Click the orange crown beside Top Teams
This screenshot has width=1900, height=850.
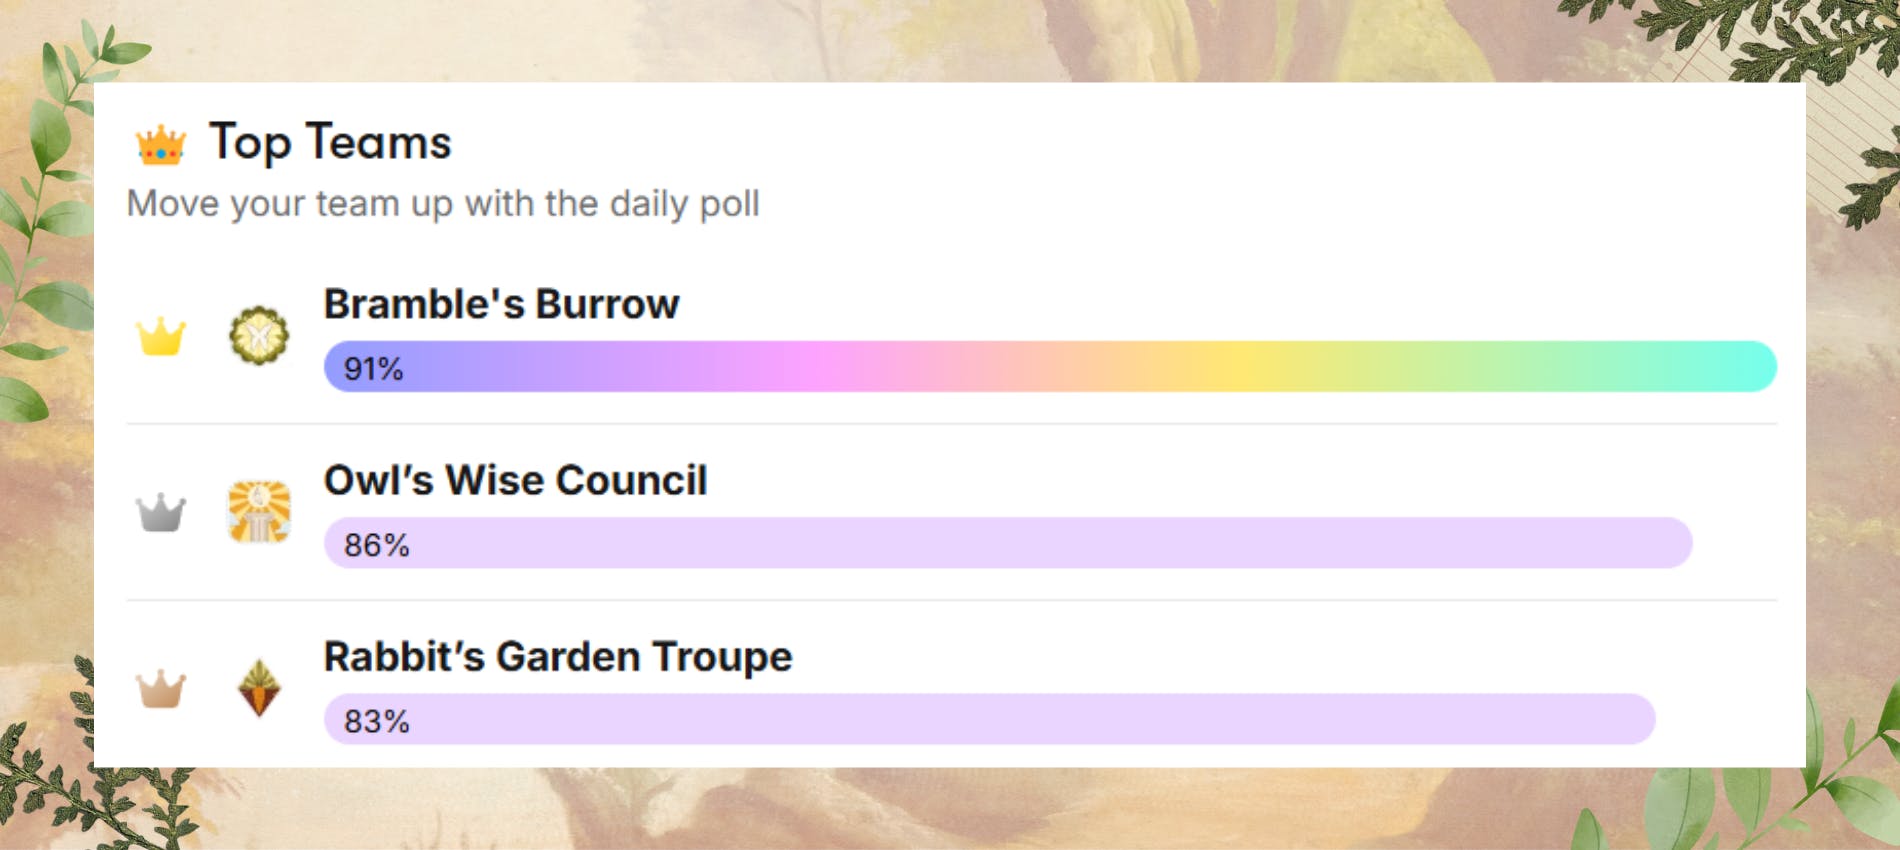[160, 145]
